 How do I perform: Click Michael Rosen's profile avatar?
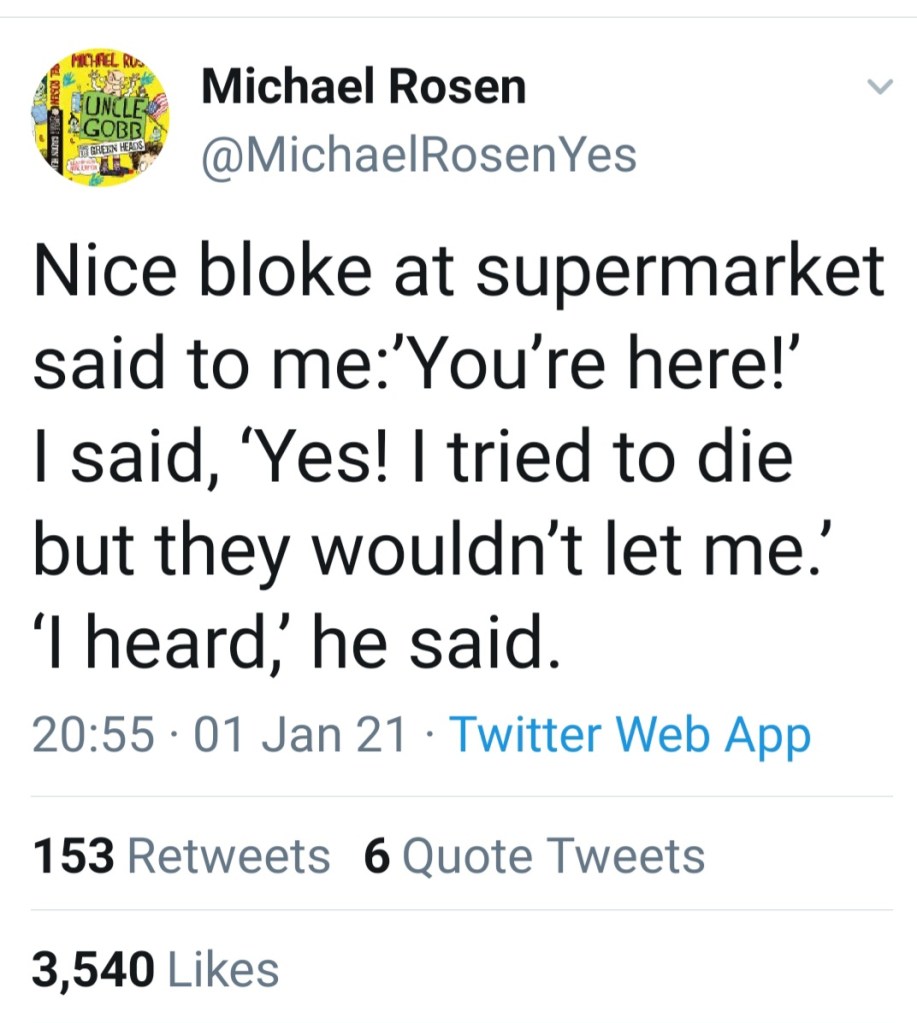pos(99,119)
